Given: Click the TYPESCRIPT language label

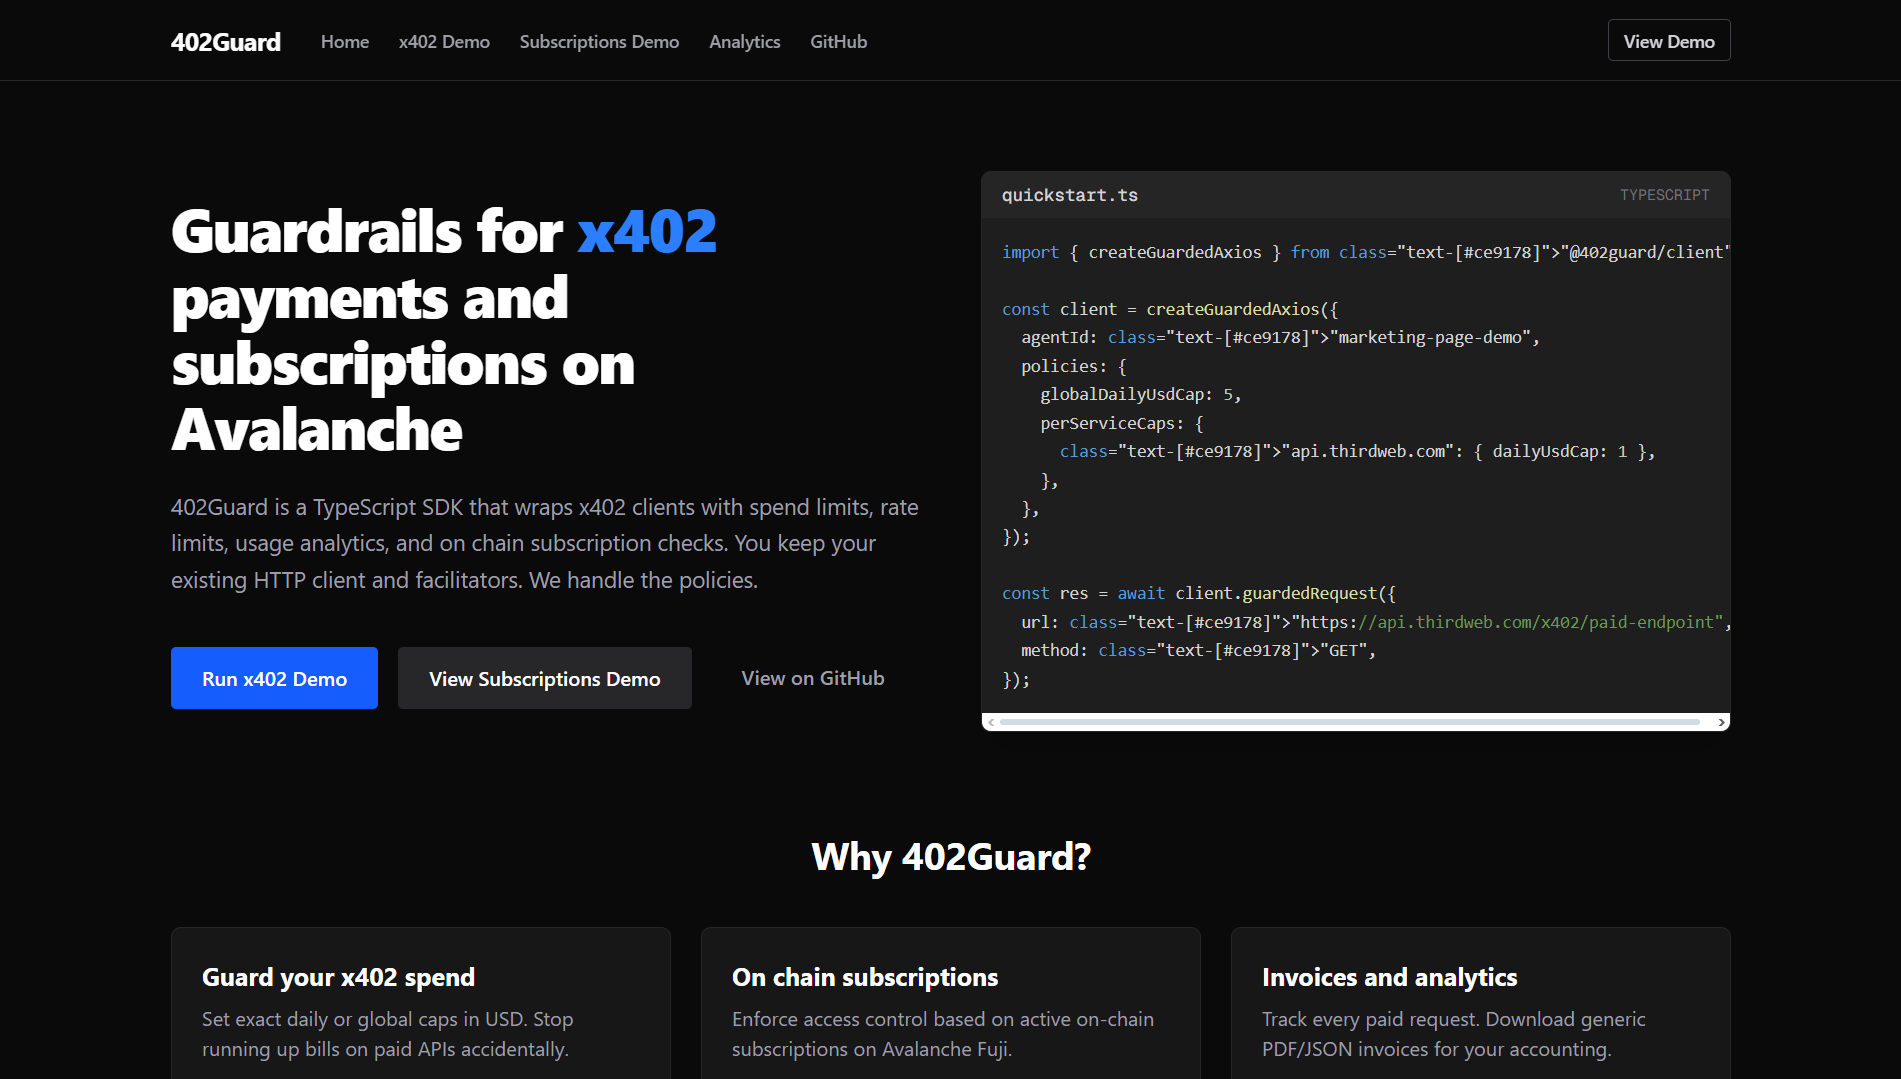Looking at the screenshot, I should (x=1664, y=195).
